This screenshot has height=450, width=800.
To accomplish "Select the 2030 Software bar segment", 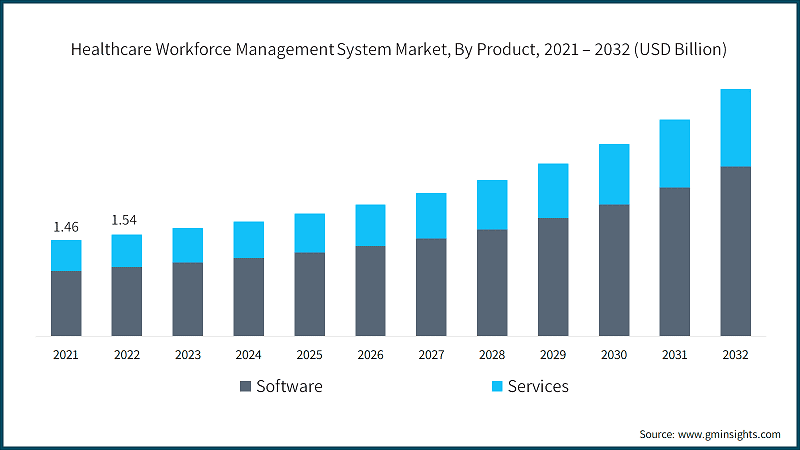I will pos(614,270).
